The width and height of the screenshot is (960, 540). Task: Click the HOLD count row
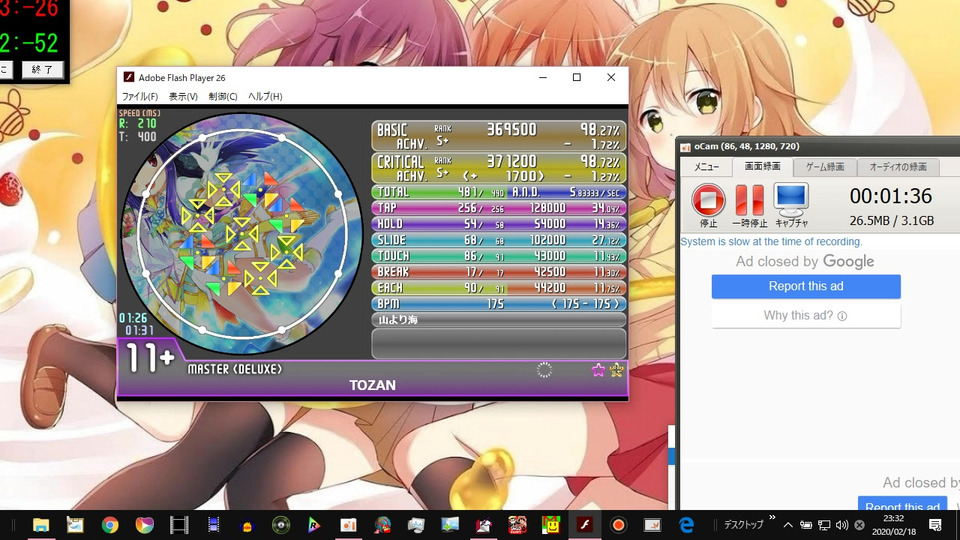coord(499,223)
